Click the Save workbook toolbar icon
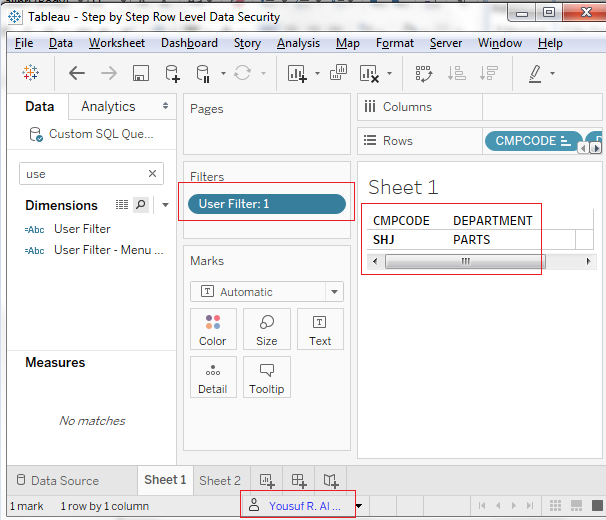This screenshot has height=520, width=606. [x=141, y=73]
